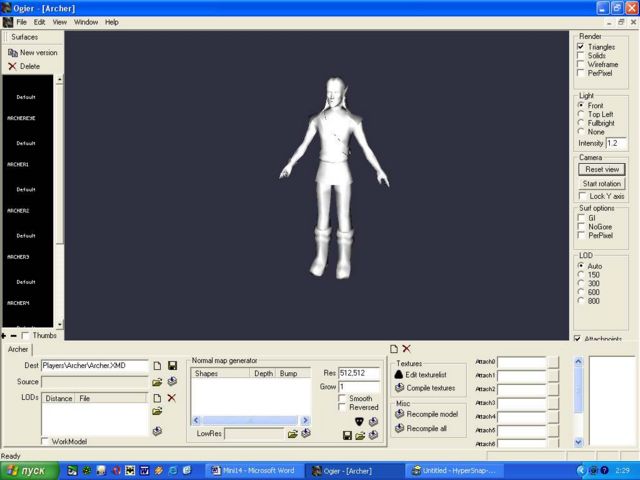The height and width of the screenshot is (480, 640).
Task: Check Reversed in normal map generator
Action: point(342,407)
